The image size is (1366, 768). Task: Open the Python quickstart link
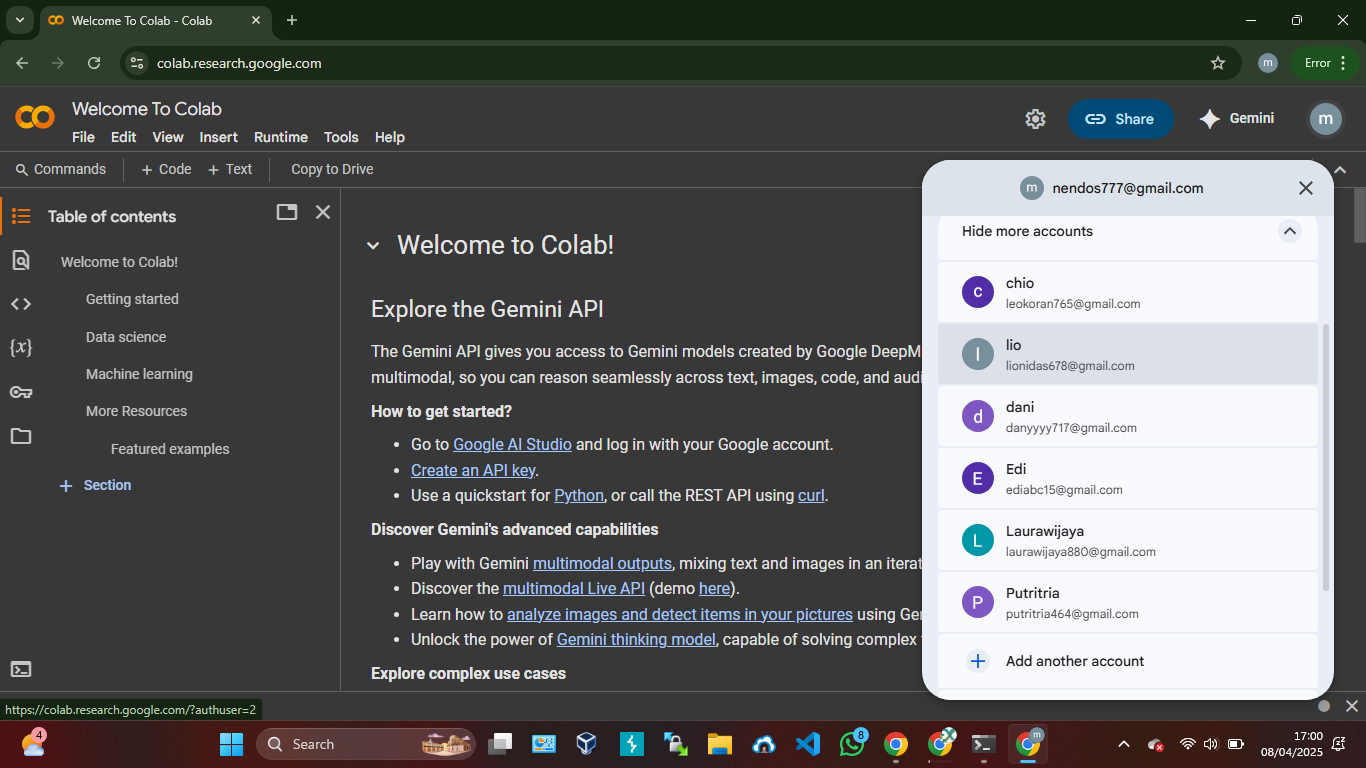[x=579, y=495]
